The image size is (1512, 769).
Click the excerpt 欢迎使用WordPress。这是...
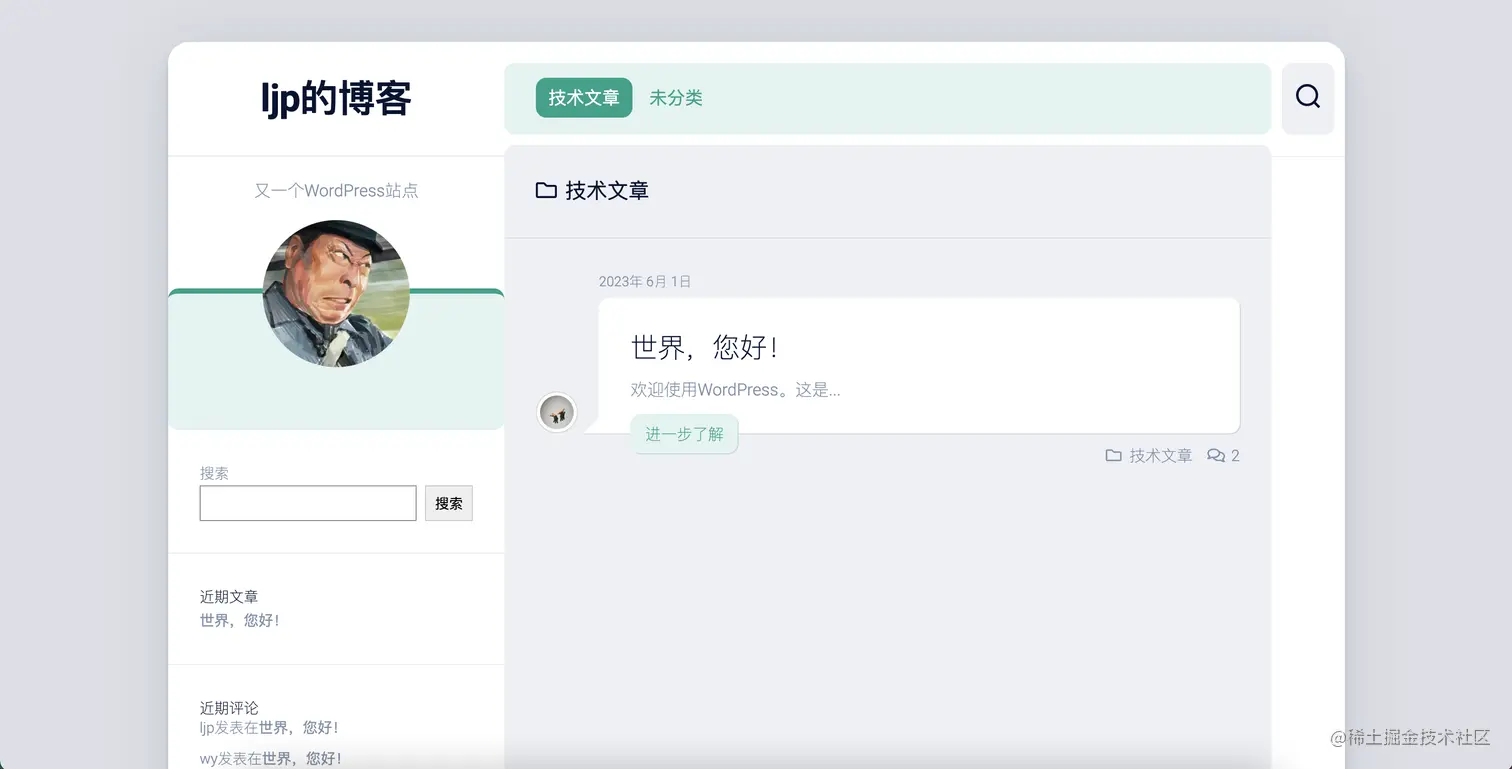coord(735,390)
